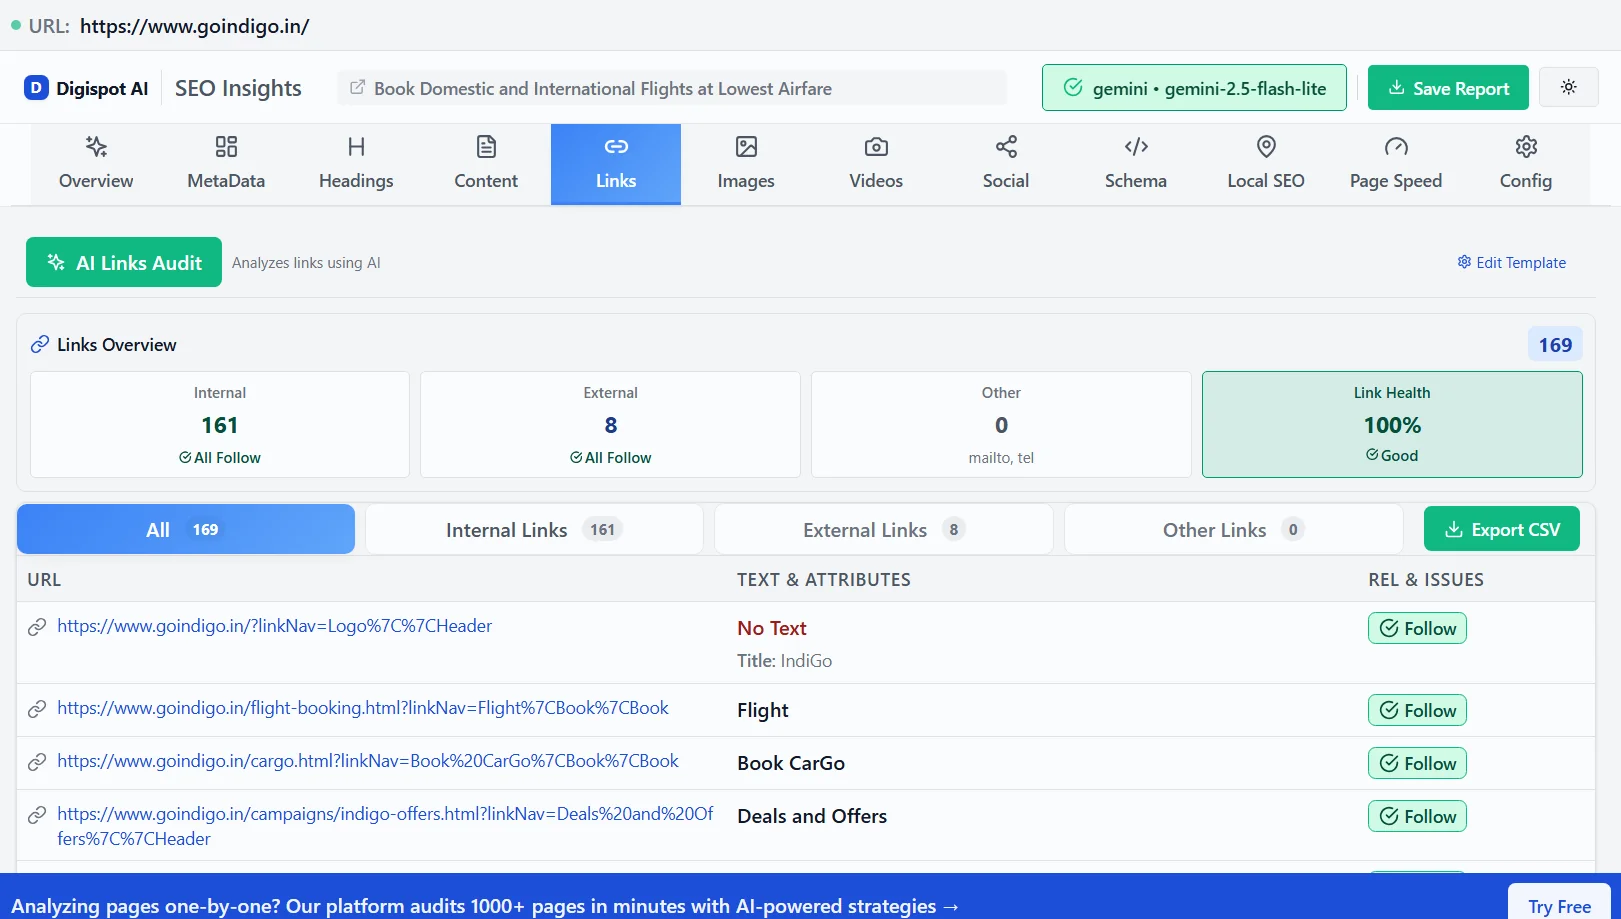Go to the Content tab
The image size is (1621, 919).
(x=486, y=164)
